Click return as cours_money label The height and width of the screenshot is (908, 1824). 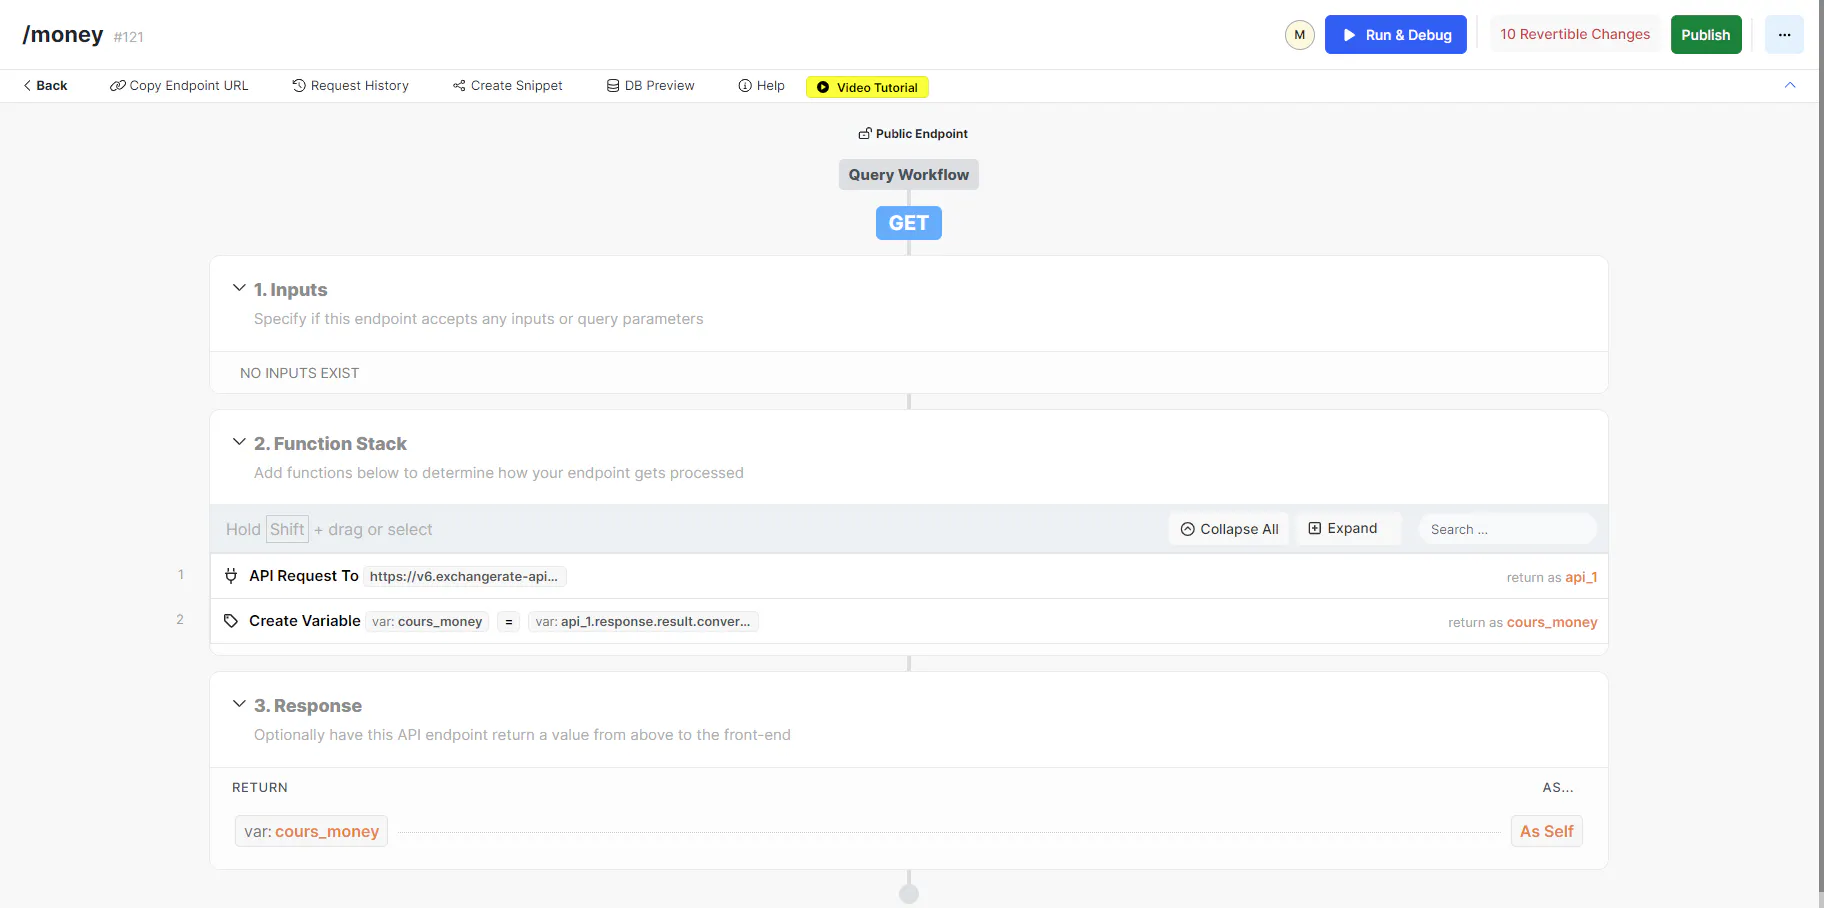point(1522,622)
